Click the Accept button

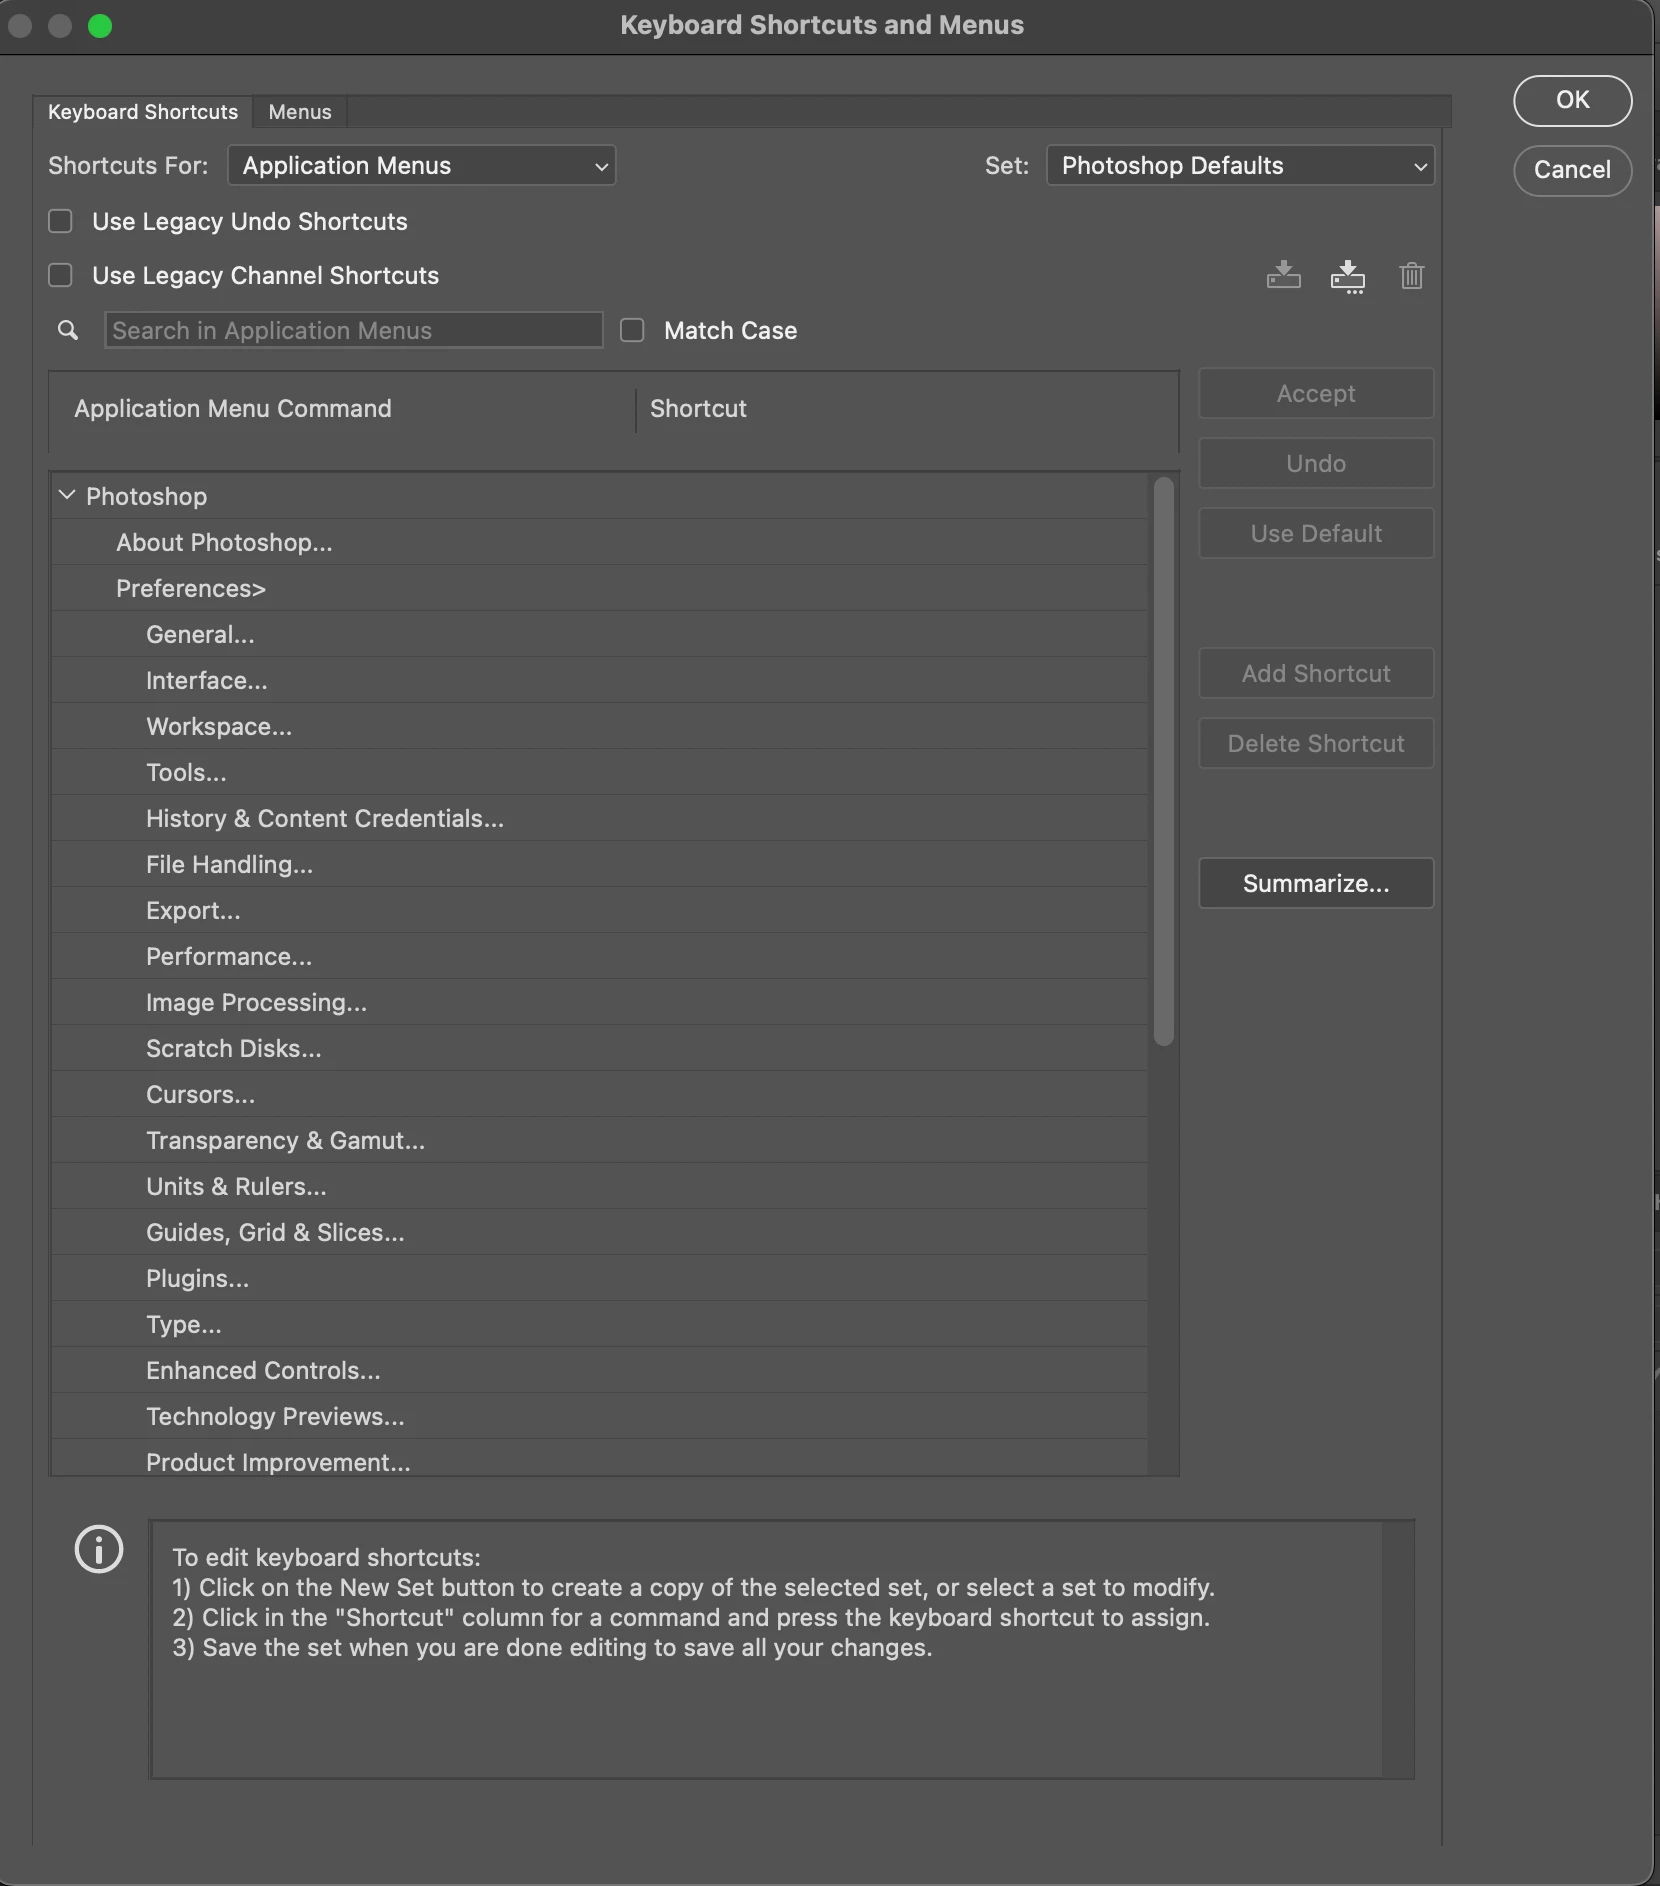point(1316,393)
